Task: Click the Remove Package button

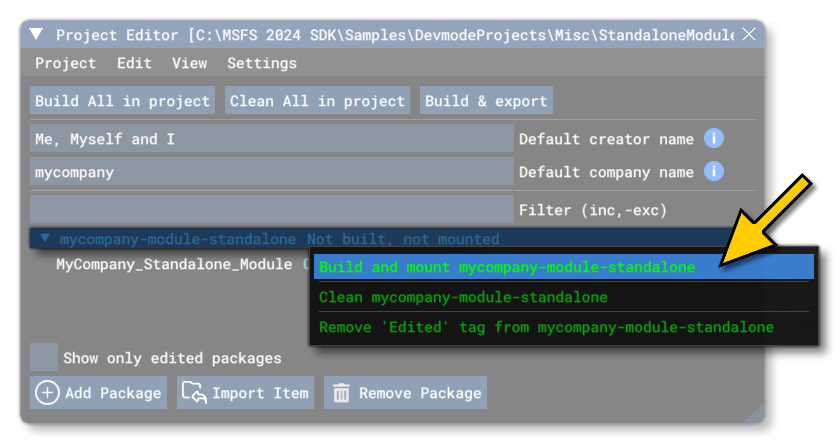Action: point(406,393)
